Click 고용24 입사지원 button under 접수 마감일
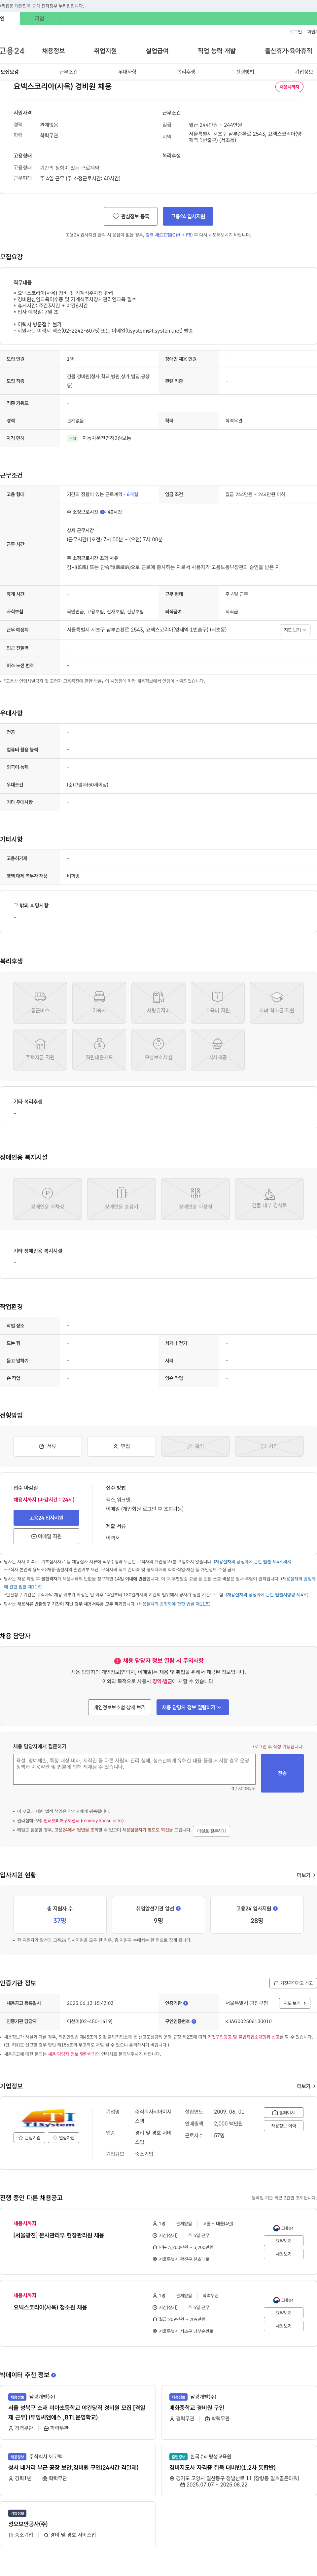Image resolution: width=317 pixels, height=2576 pixels. tap(46, 1518)
